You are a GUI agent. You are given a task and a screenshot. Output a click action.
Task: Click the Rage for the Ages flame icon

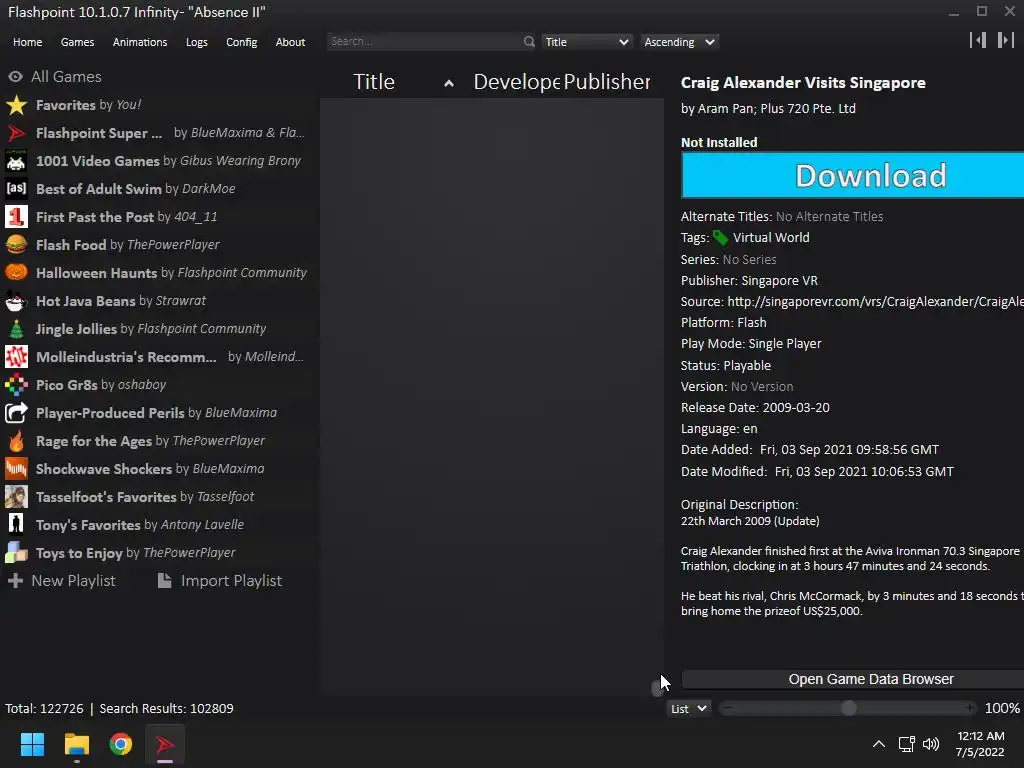coord(16,441)
